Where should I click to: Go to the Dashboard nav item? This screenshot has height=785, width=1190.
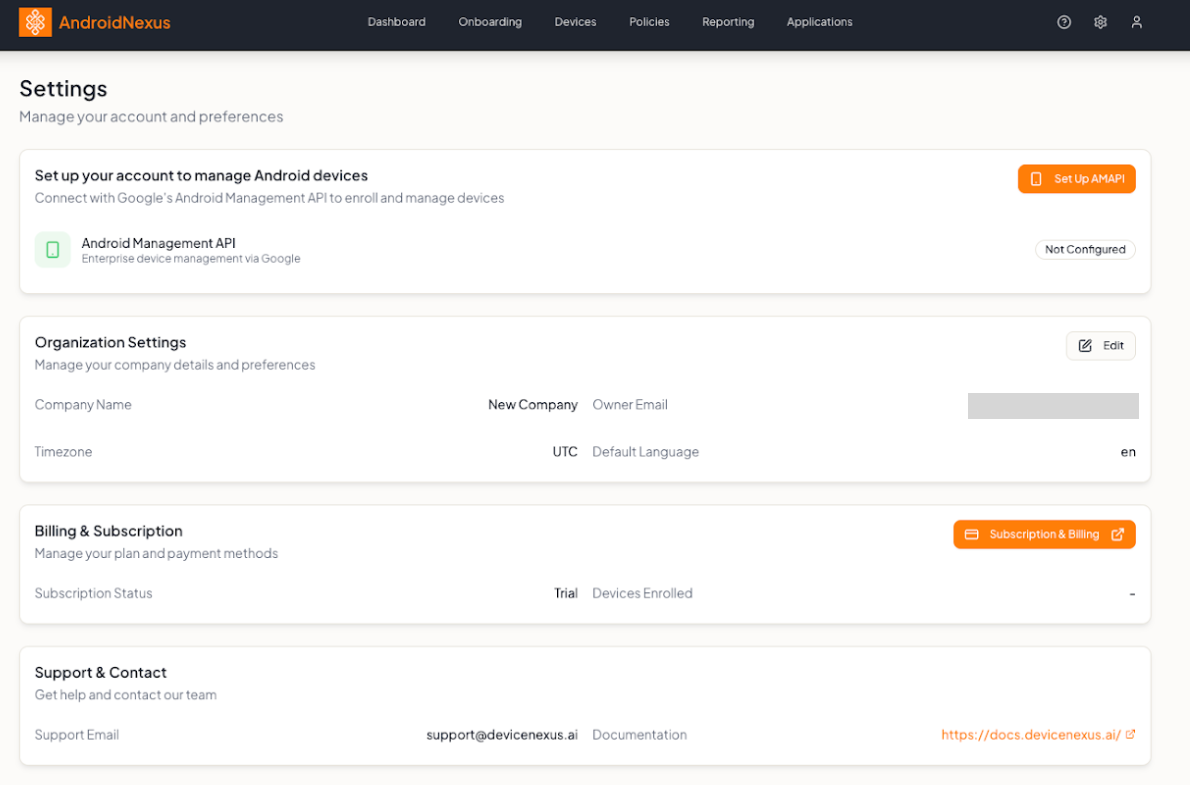pyautogui.click(x=396, y=22)
